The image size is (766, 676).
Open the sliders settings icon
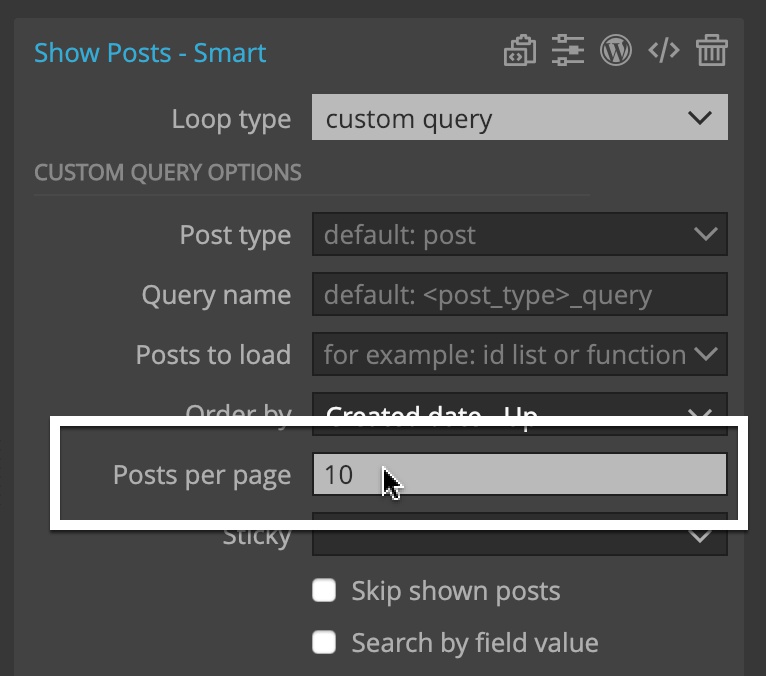click(568, 50)
